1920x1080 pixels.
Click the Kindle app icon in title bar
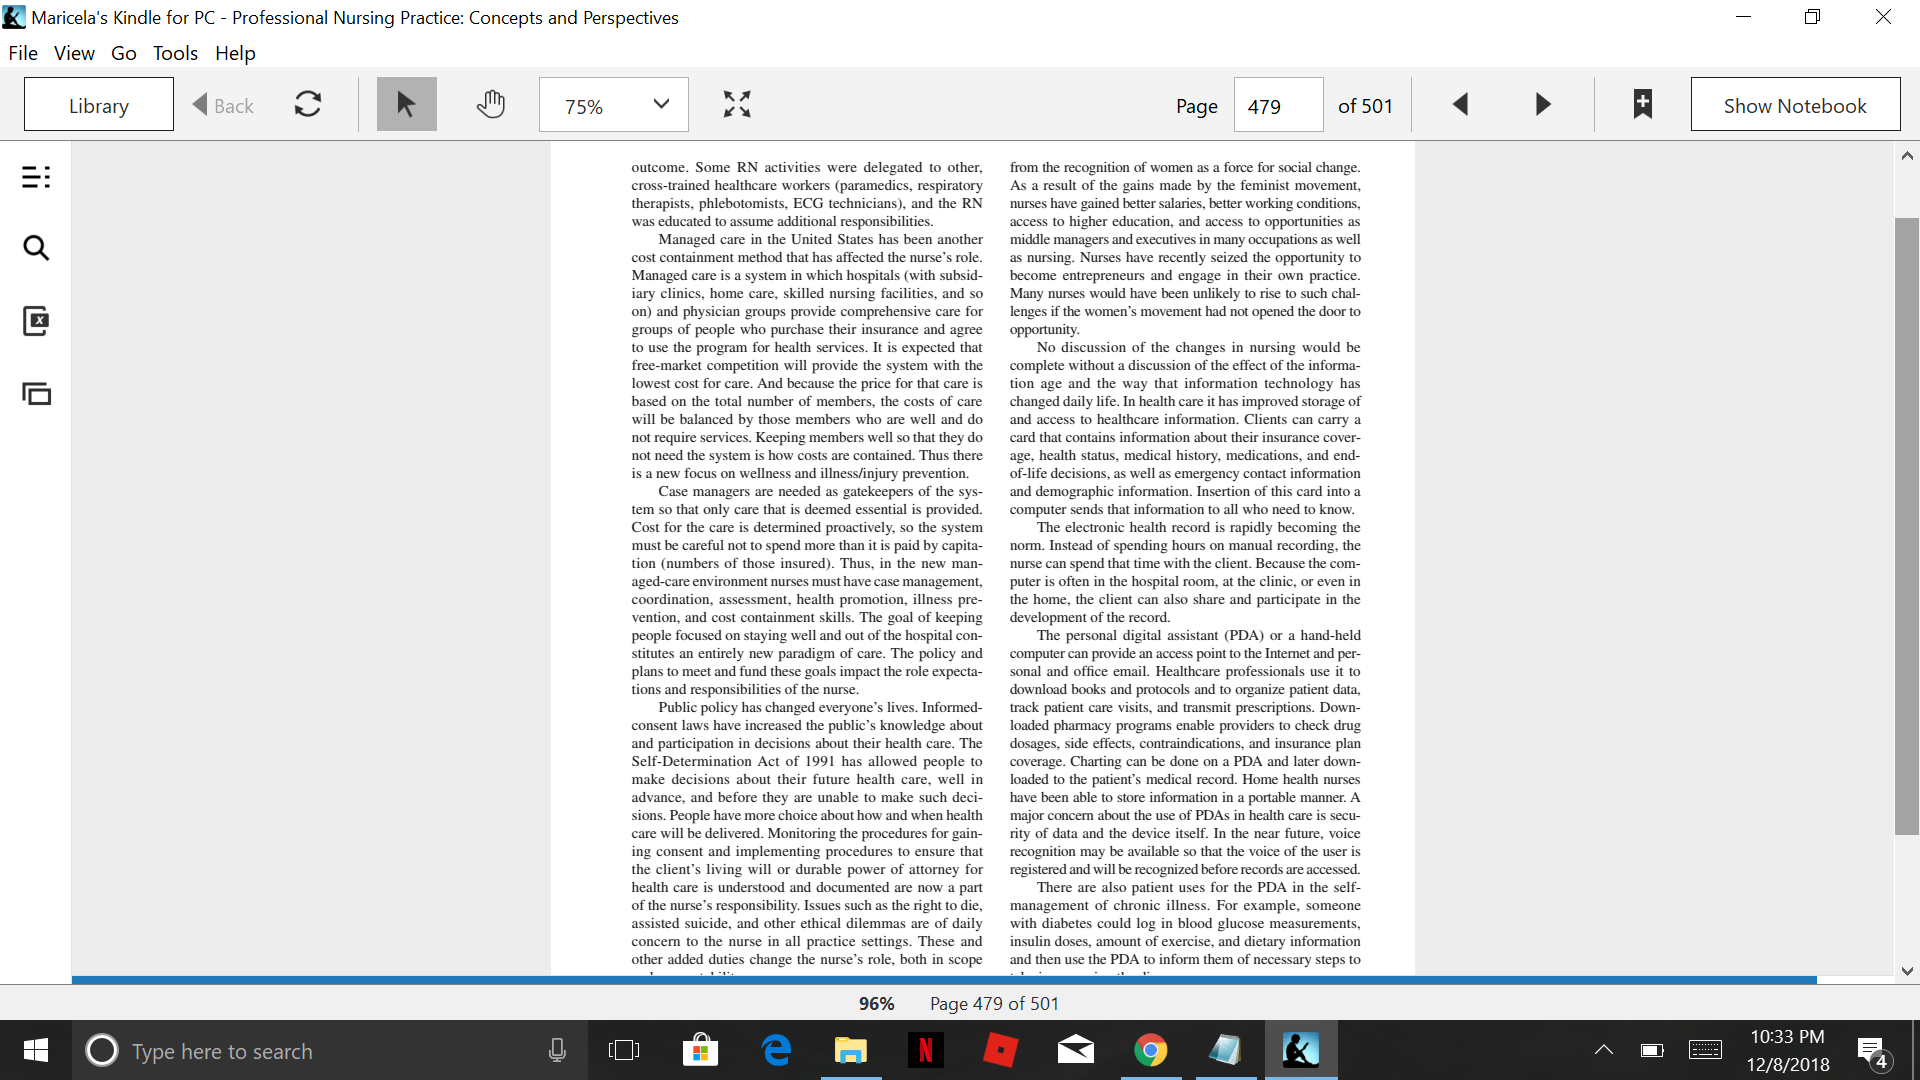pos(14,17)
